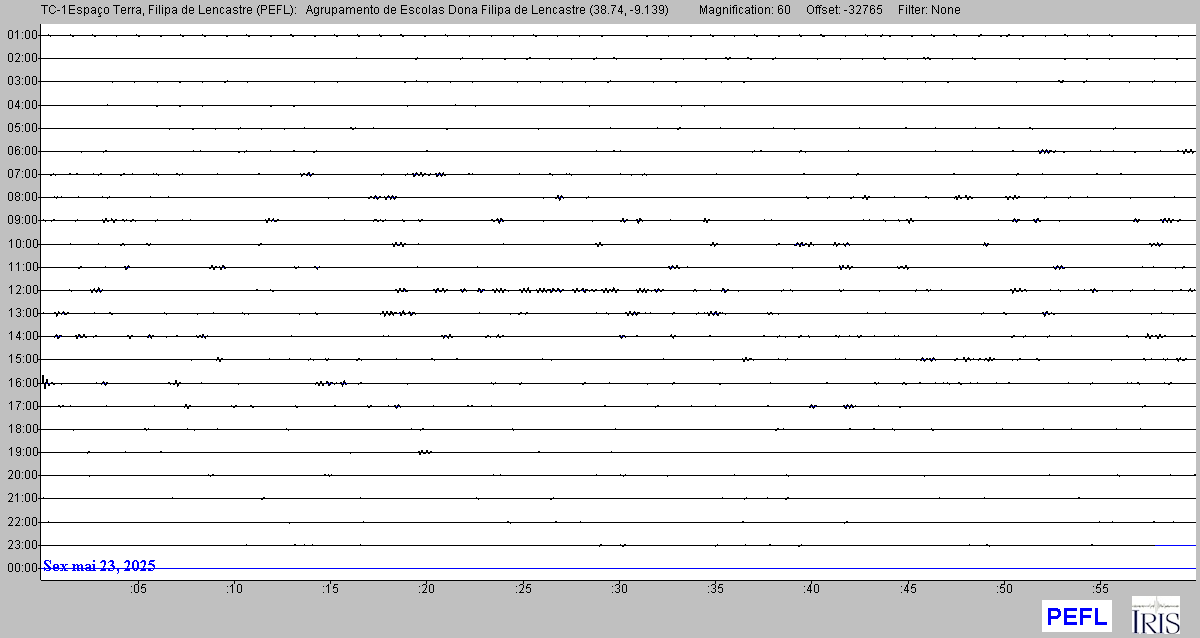
Task: Click the :30 minute axis tick label
Action: click(619, 589)
